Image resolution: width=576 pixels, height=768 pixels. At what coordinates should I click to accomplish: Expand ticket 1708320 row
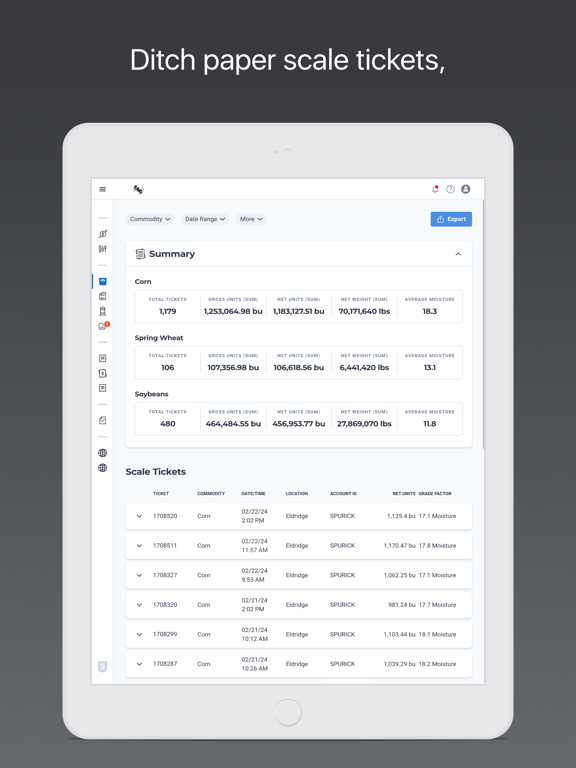click(x=140, y=605)
